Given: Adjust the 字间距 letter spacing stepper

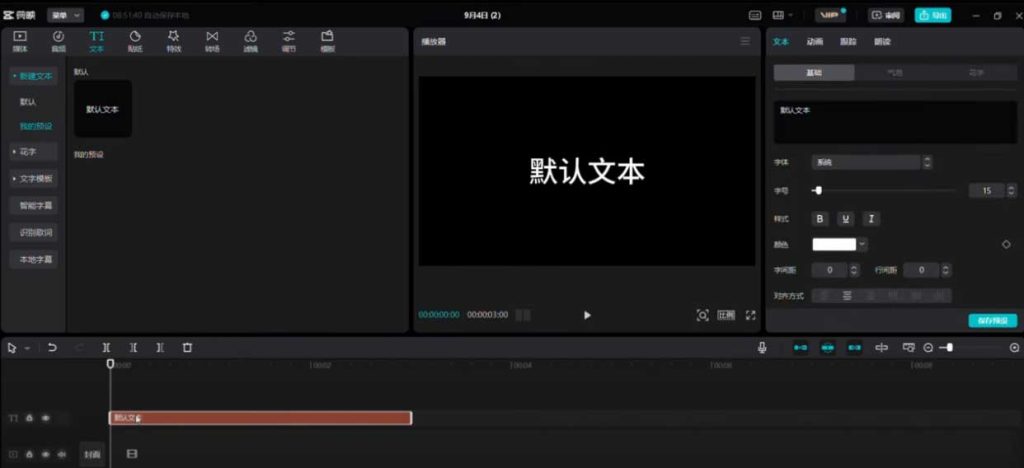Looking at the screenshot, I should [854, 270].
